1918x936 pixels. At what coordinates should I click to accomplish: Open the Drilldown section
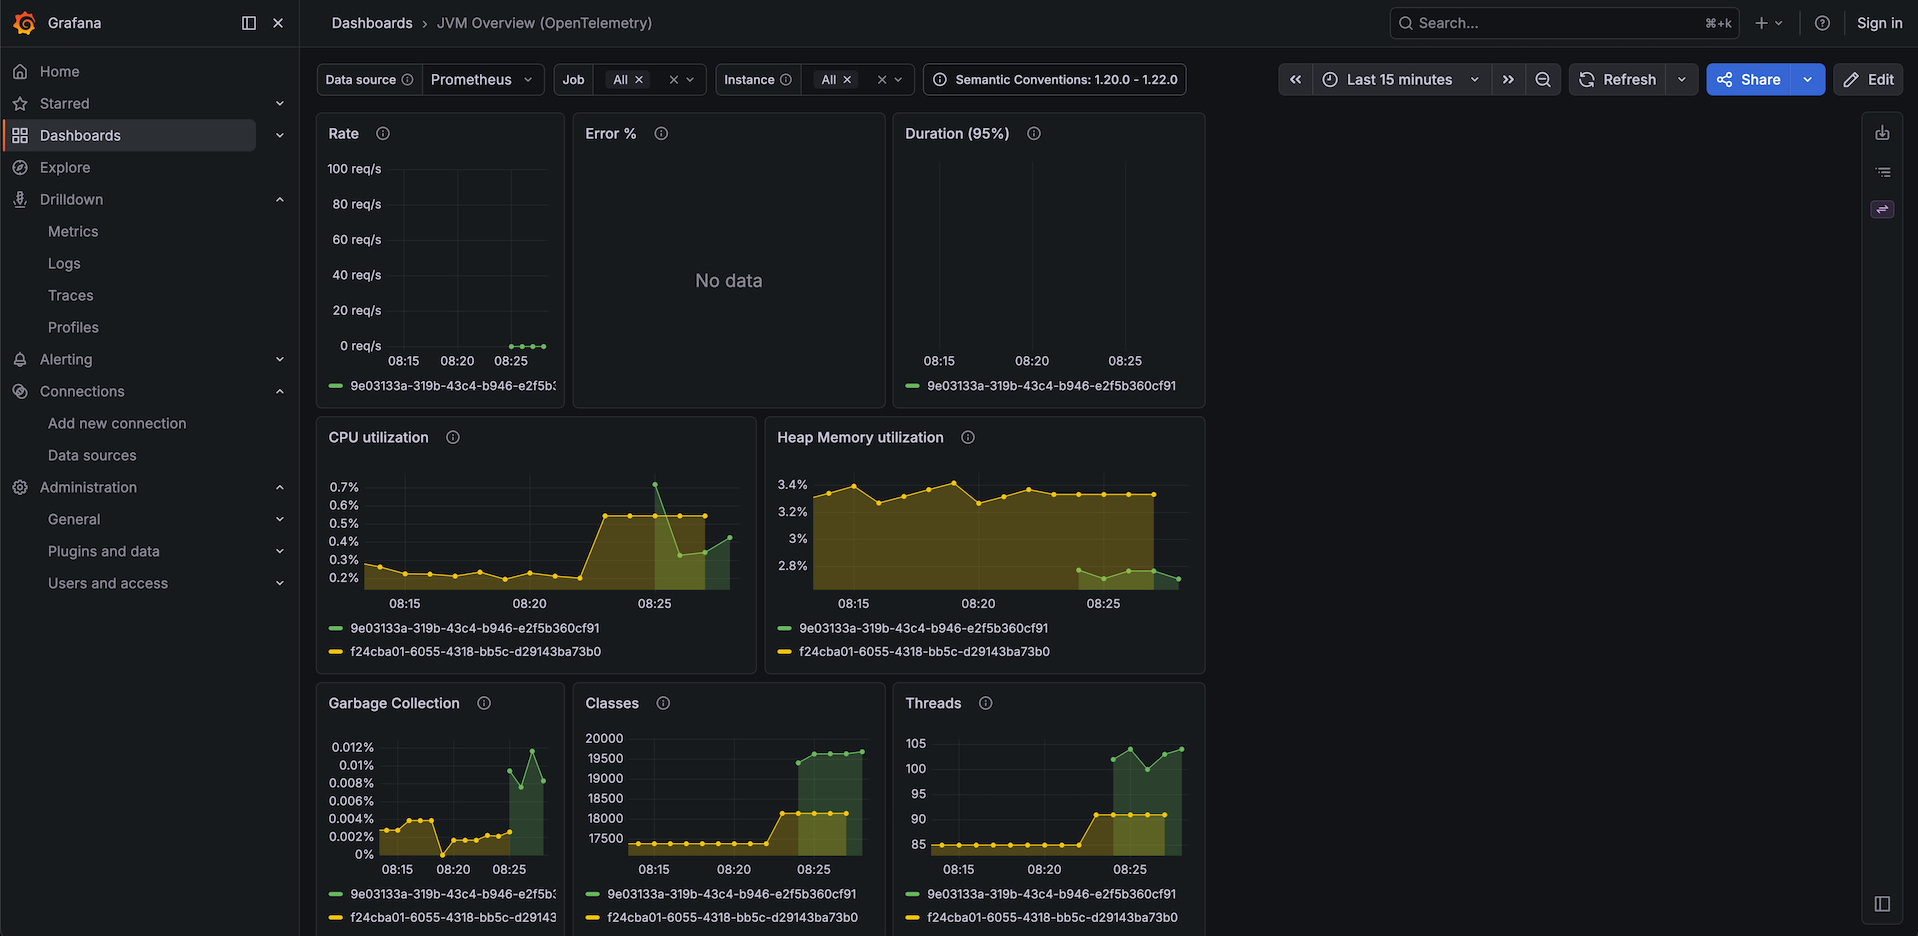click(71, 199)
